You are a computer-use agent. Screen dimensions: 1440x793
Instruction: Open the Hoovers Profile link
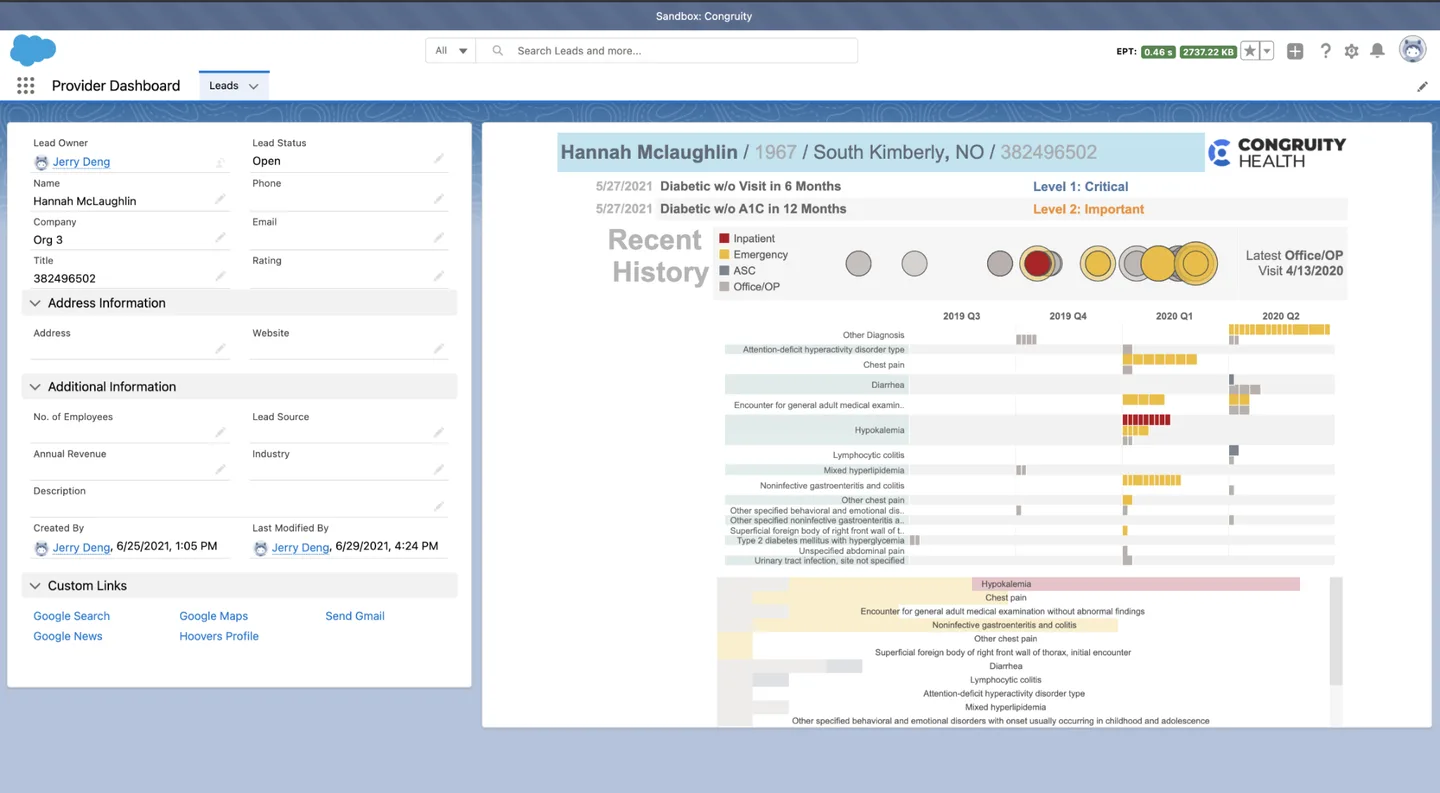pyautogui.click(x=218, y=635)
